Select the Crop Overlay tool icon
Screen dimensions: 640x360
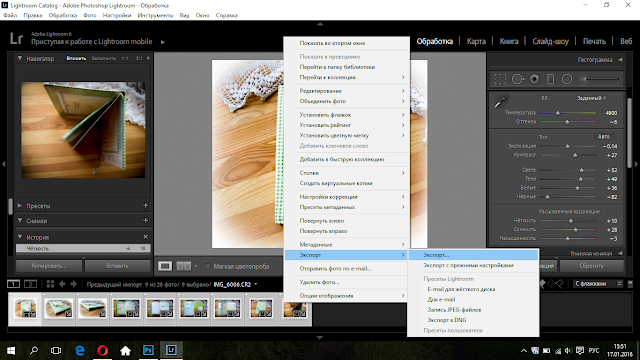tap(500, 79)
